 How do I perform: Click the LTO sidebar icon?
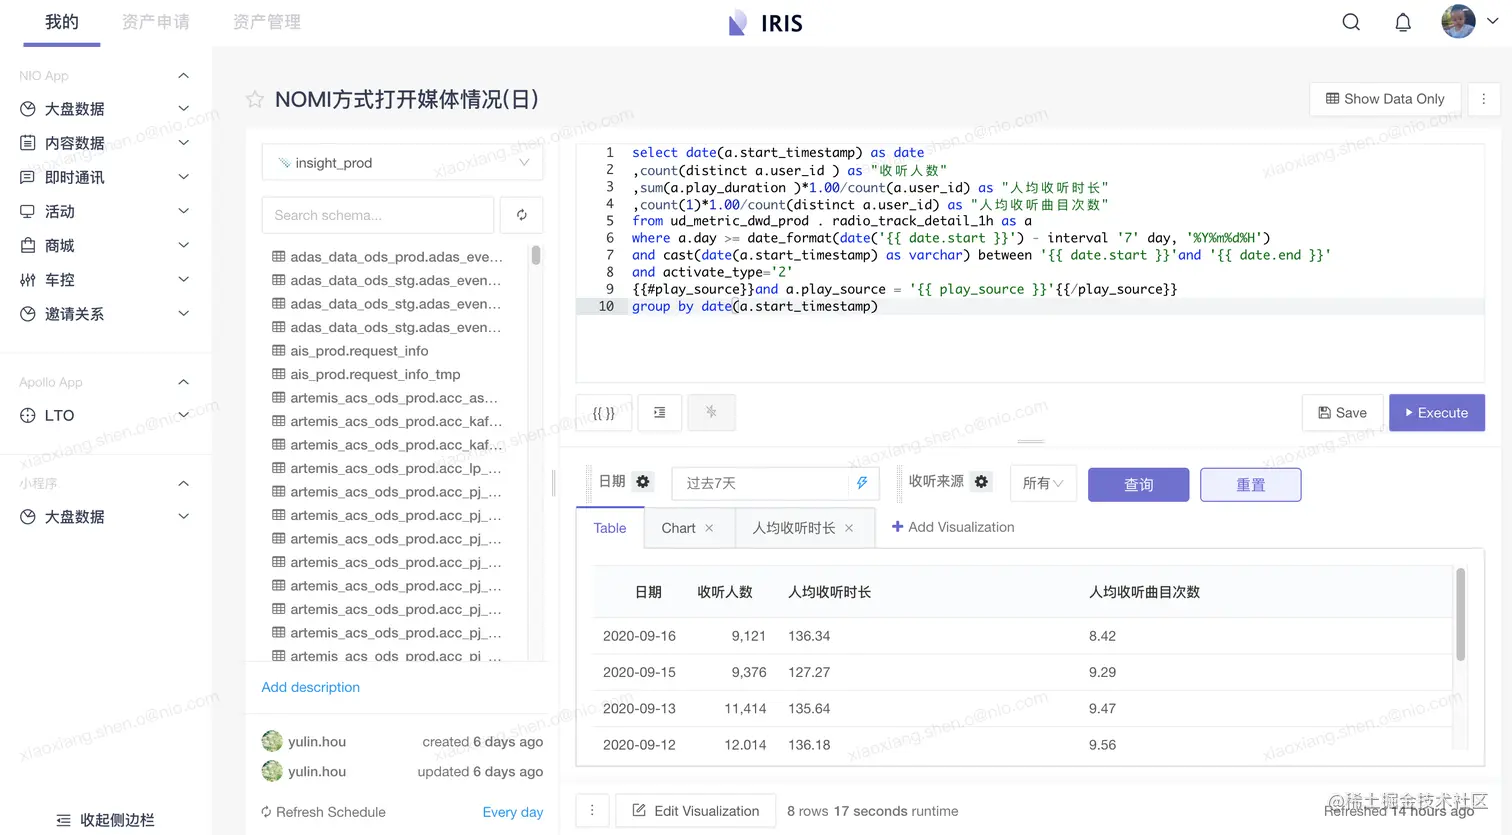tap(28, 416)
